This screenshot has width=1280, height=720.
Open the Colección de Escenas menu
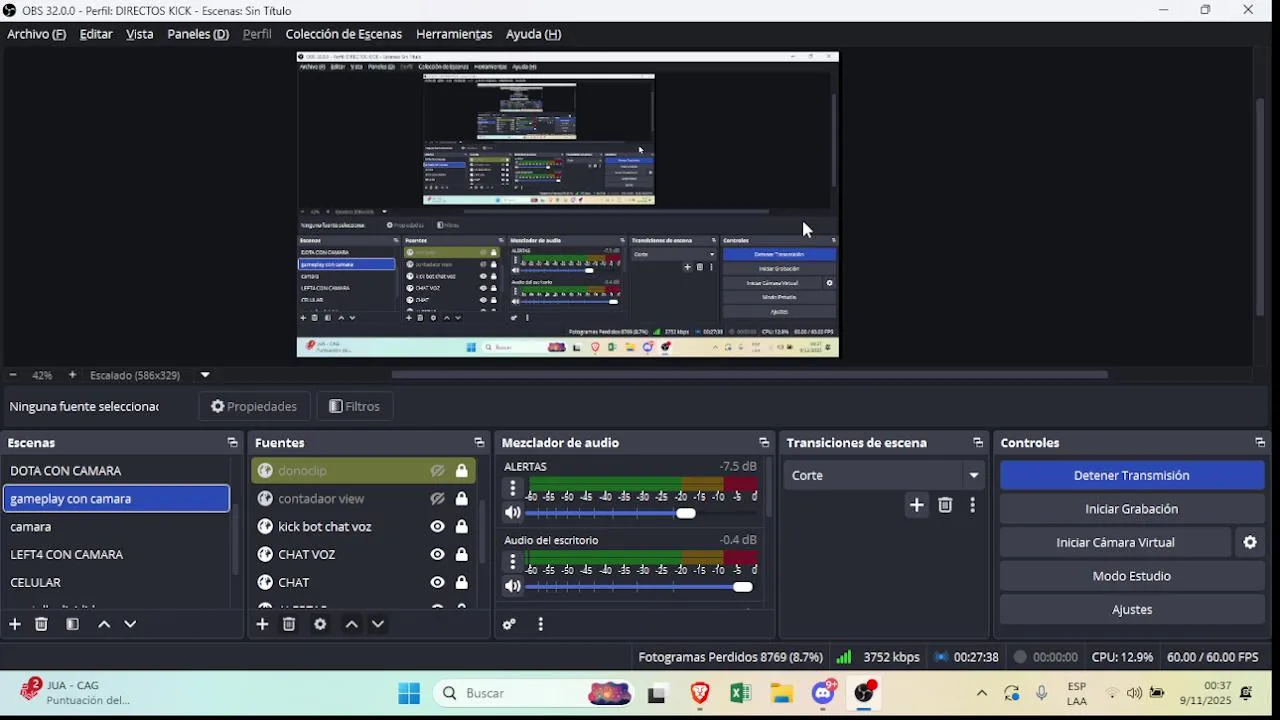click(x=344, y=34)
